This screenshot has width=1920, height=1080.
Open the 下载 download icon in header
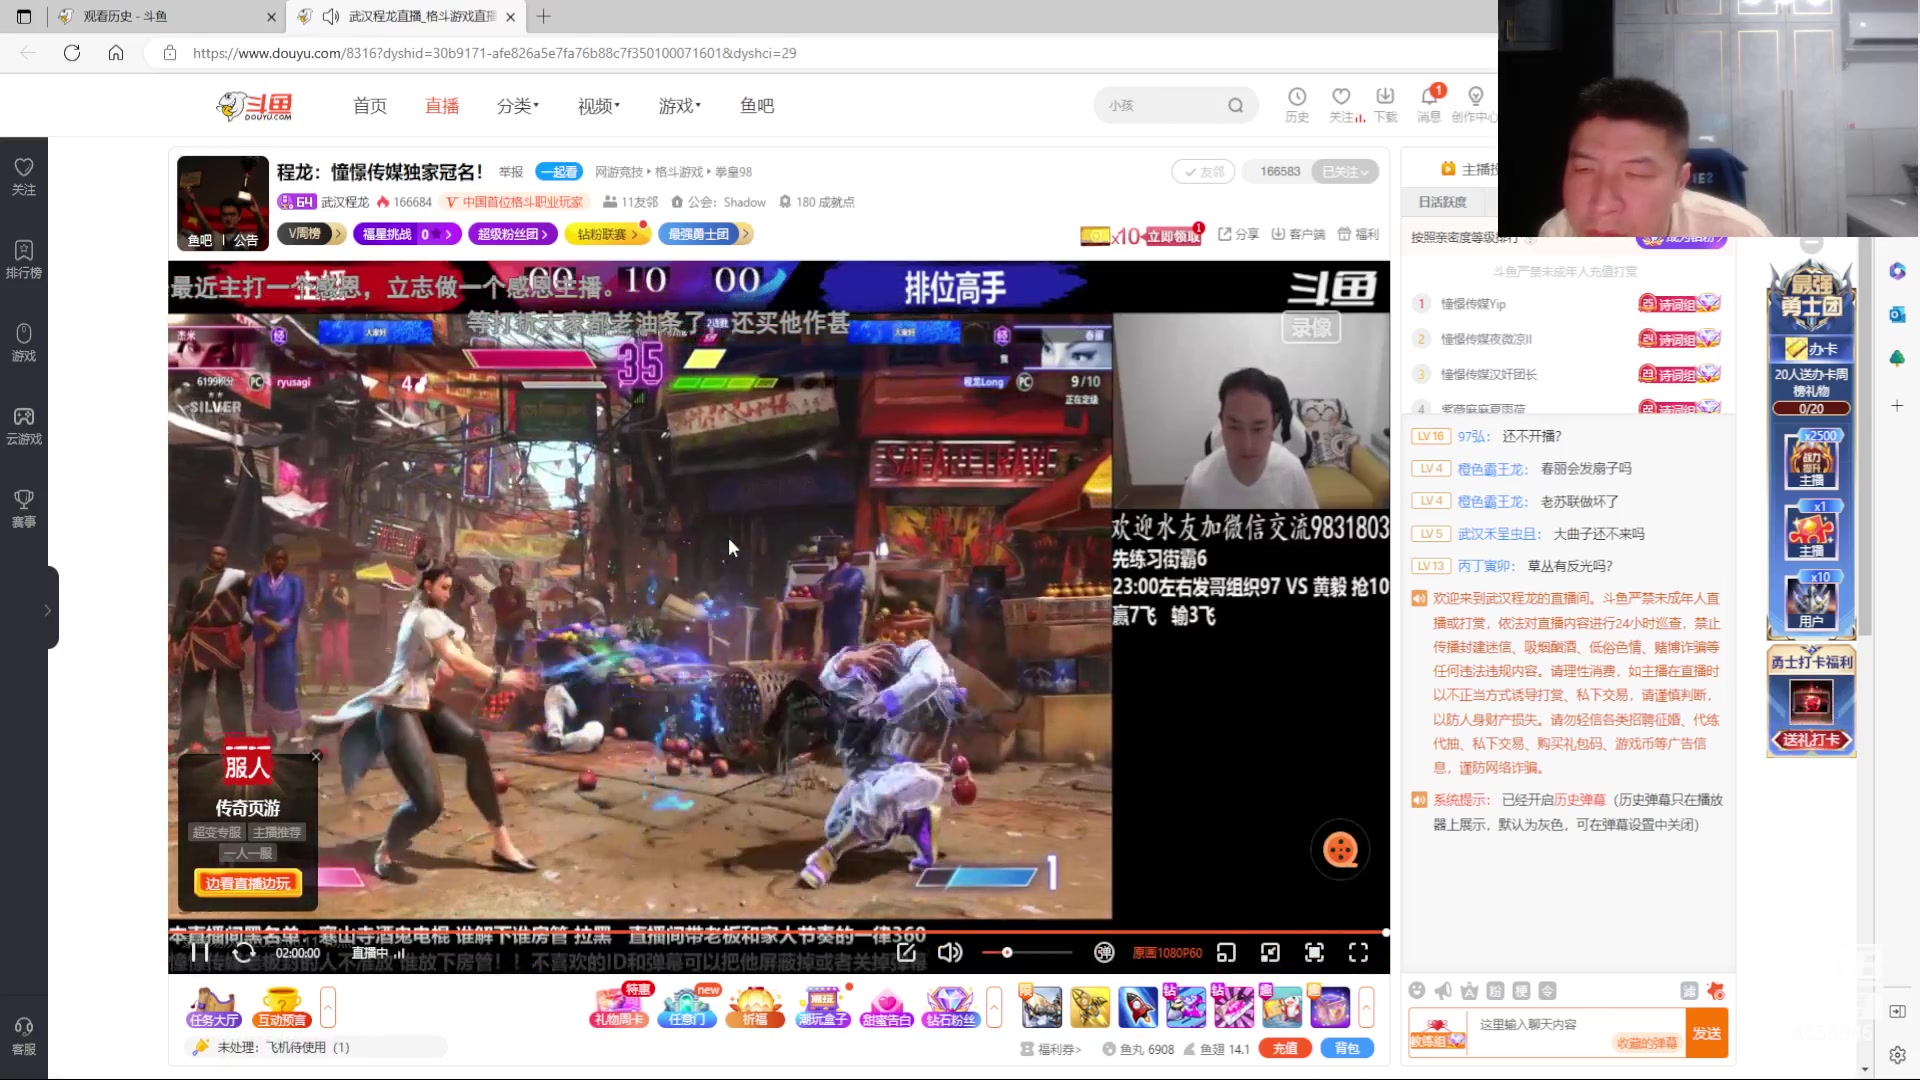coord(1385,104)
